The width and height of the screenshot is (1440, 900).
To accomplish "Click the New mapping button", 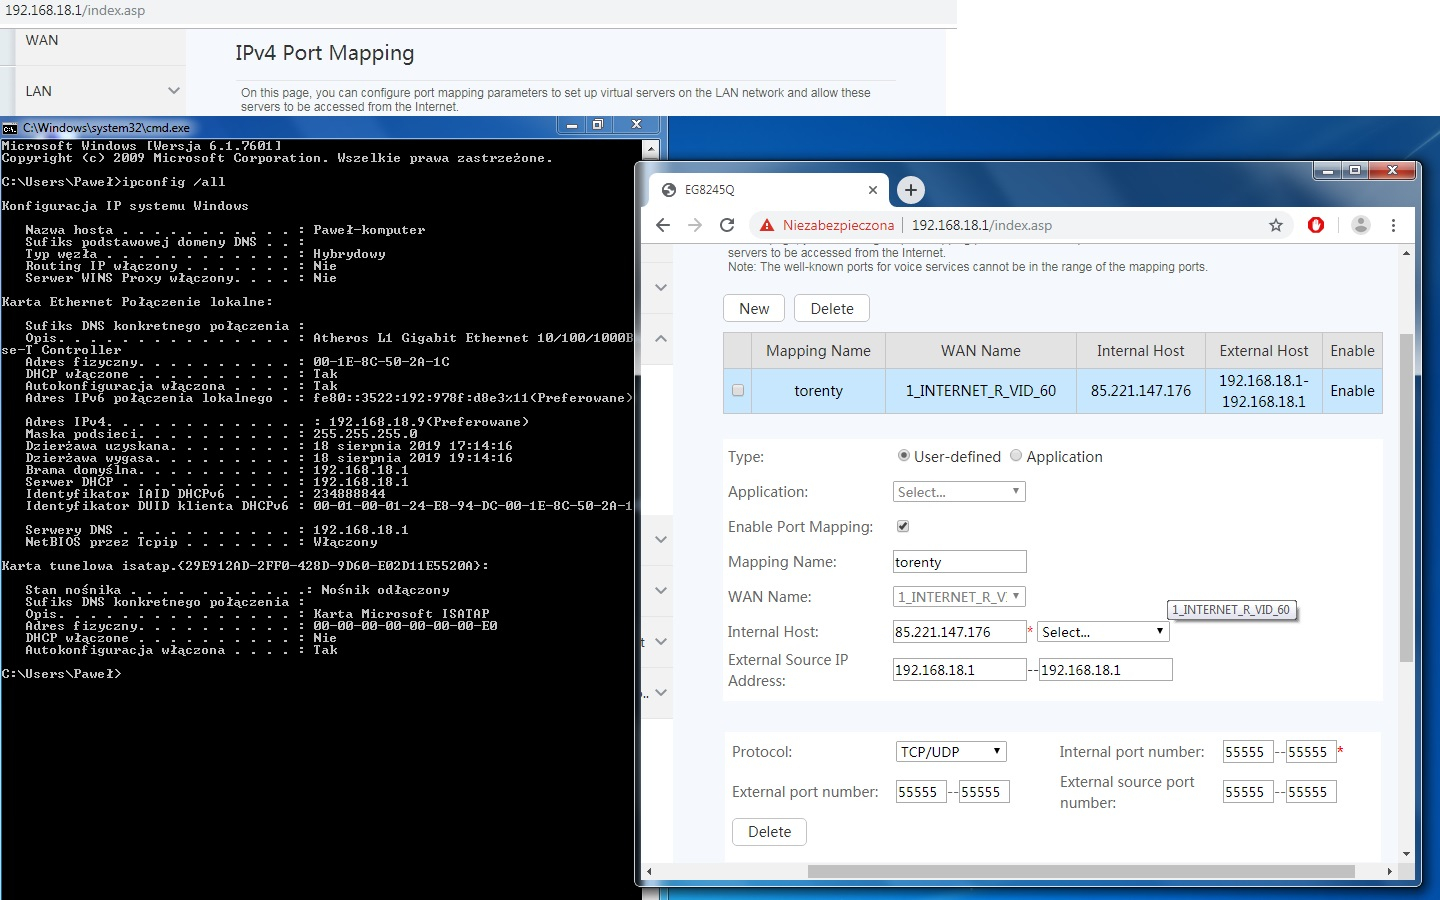I will pos(754,309).
